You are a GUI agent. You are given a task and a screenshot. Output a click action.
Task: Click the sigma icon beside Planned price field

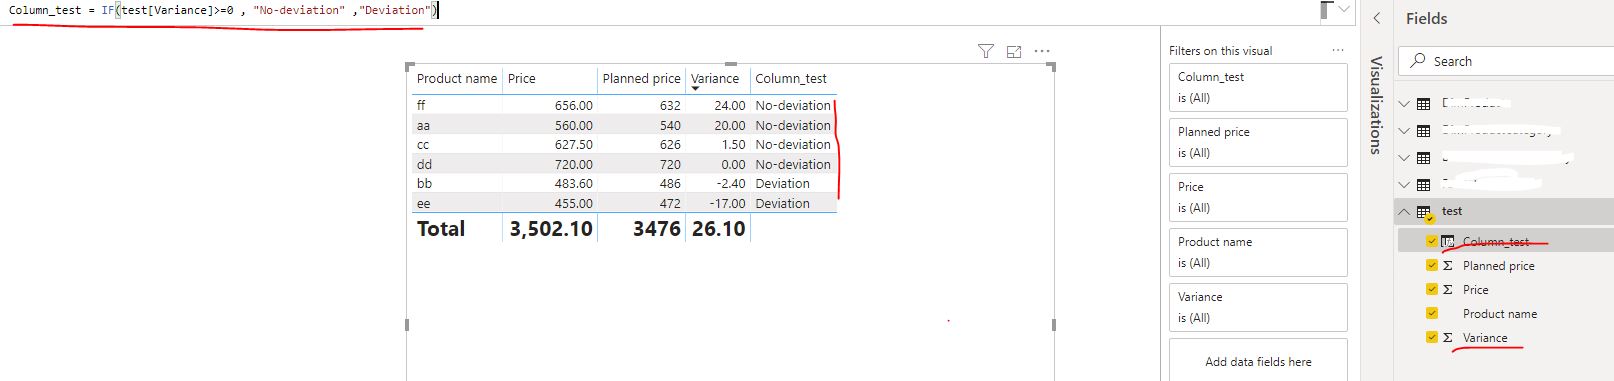(1447, 266)
